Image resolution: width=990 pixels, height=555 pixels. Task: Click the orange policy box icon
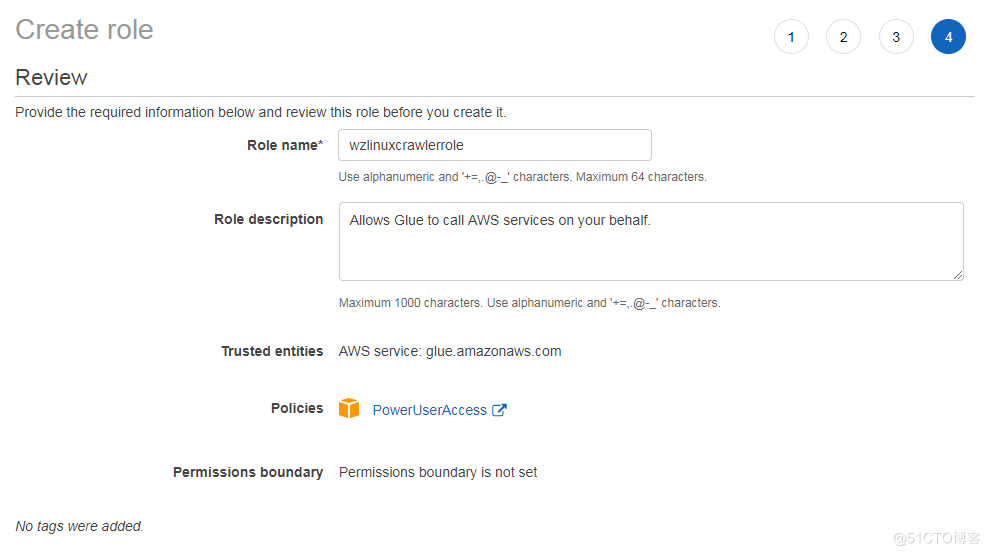coord(349,409)
